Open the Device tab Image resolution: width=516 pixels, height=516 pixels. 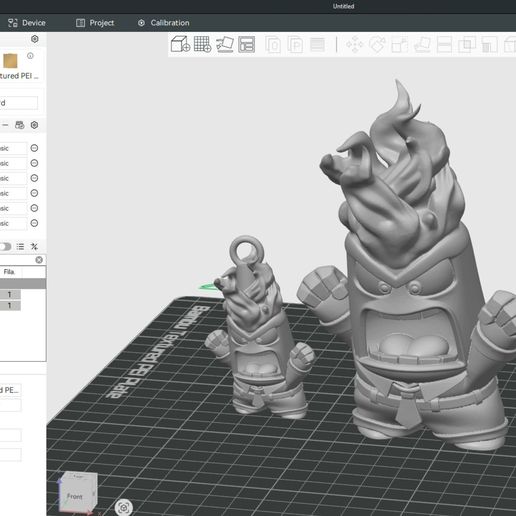27,23
